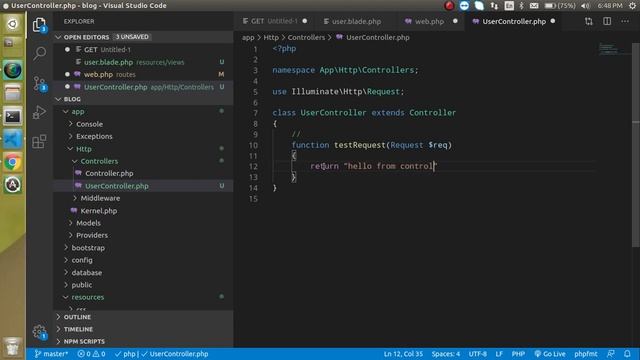Expand the Outline panel
The height and width of the screenshot is (360, 640).
[143, 317]
